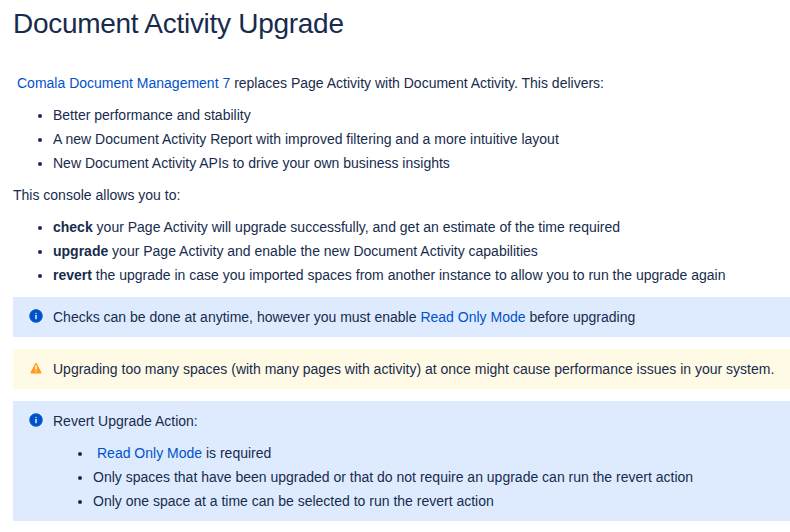
Task: Click the bold 'check' word
Action: click(x=72, y=227)
